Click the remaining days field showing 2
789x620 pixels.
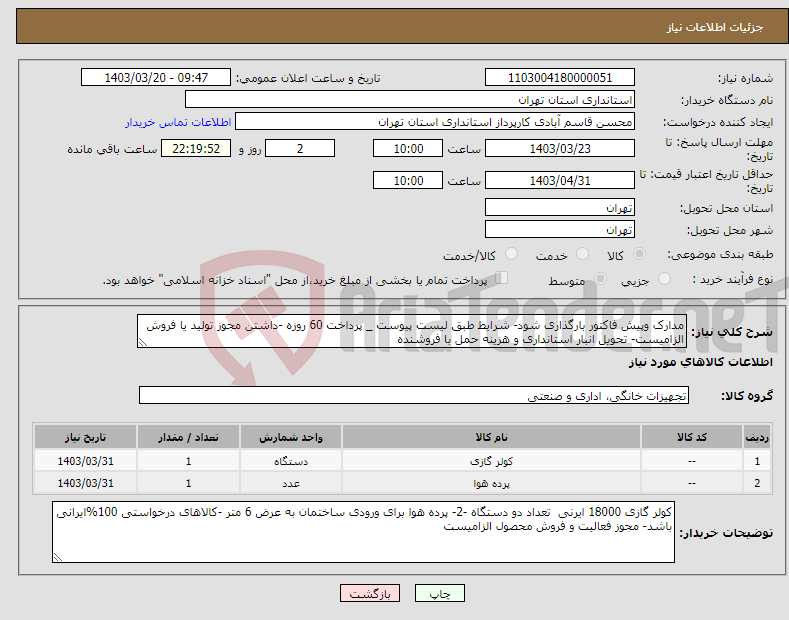(300, 148)
